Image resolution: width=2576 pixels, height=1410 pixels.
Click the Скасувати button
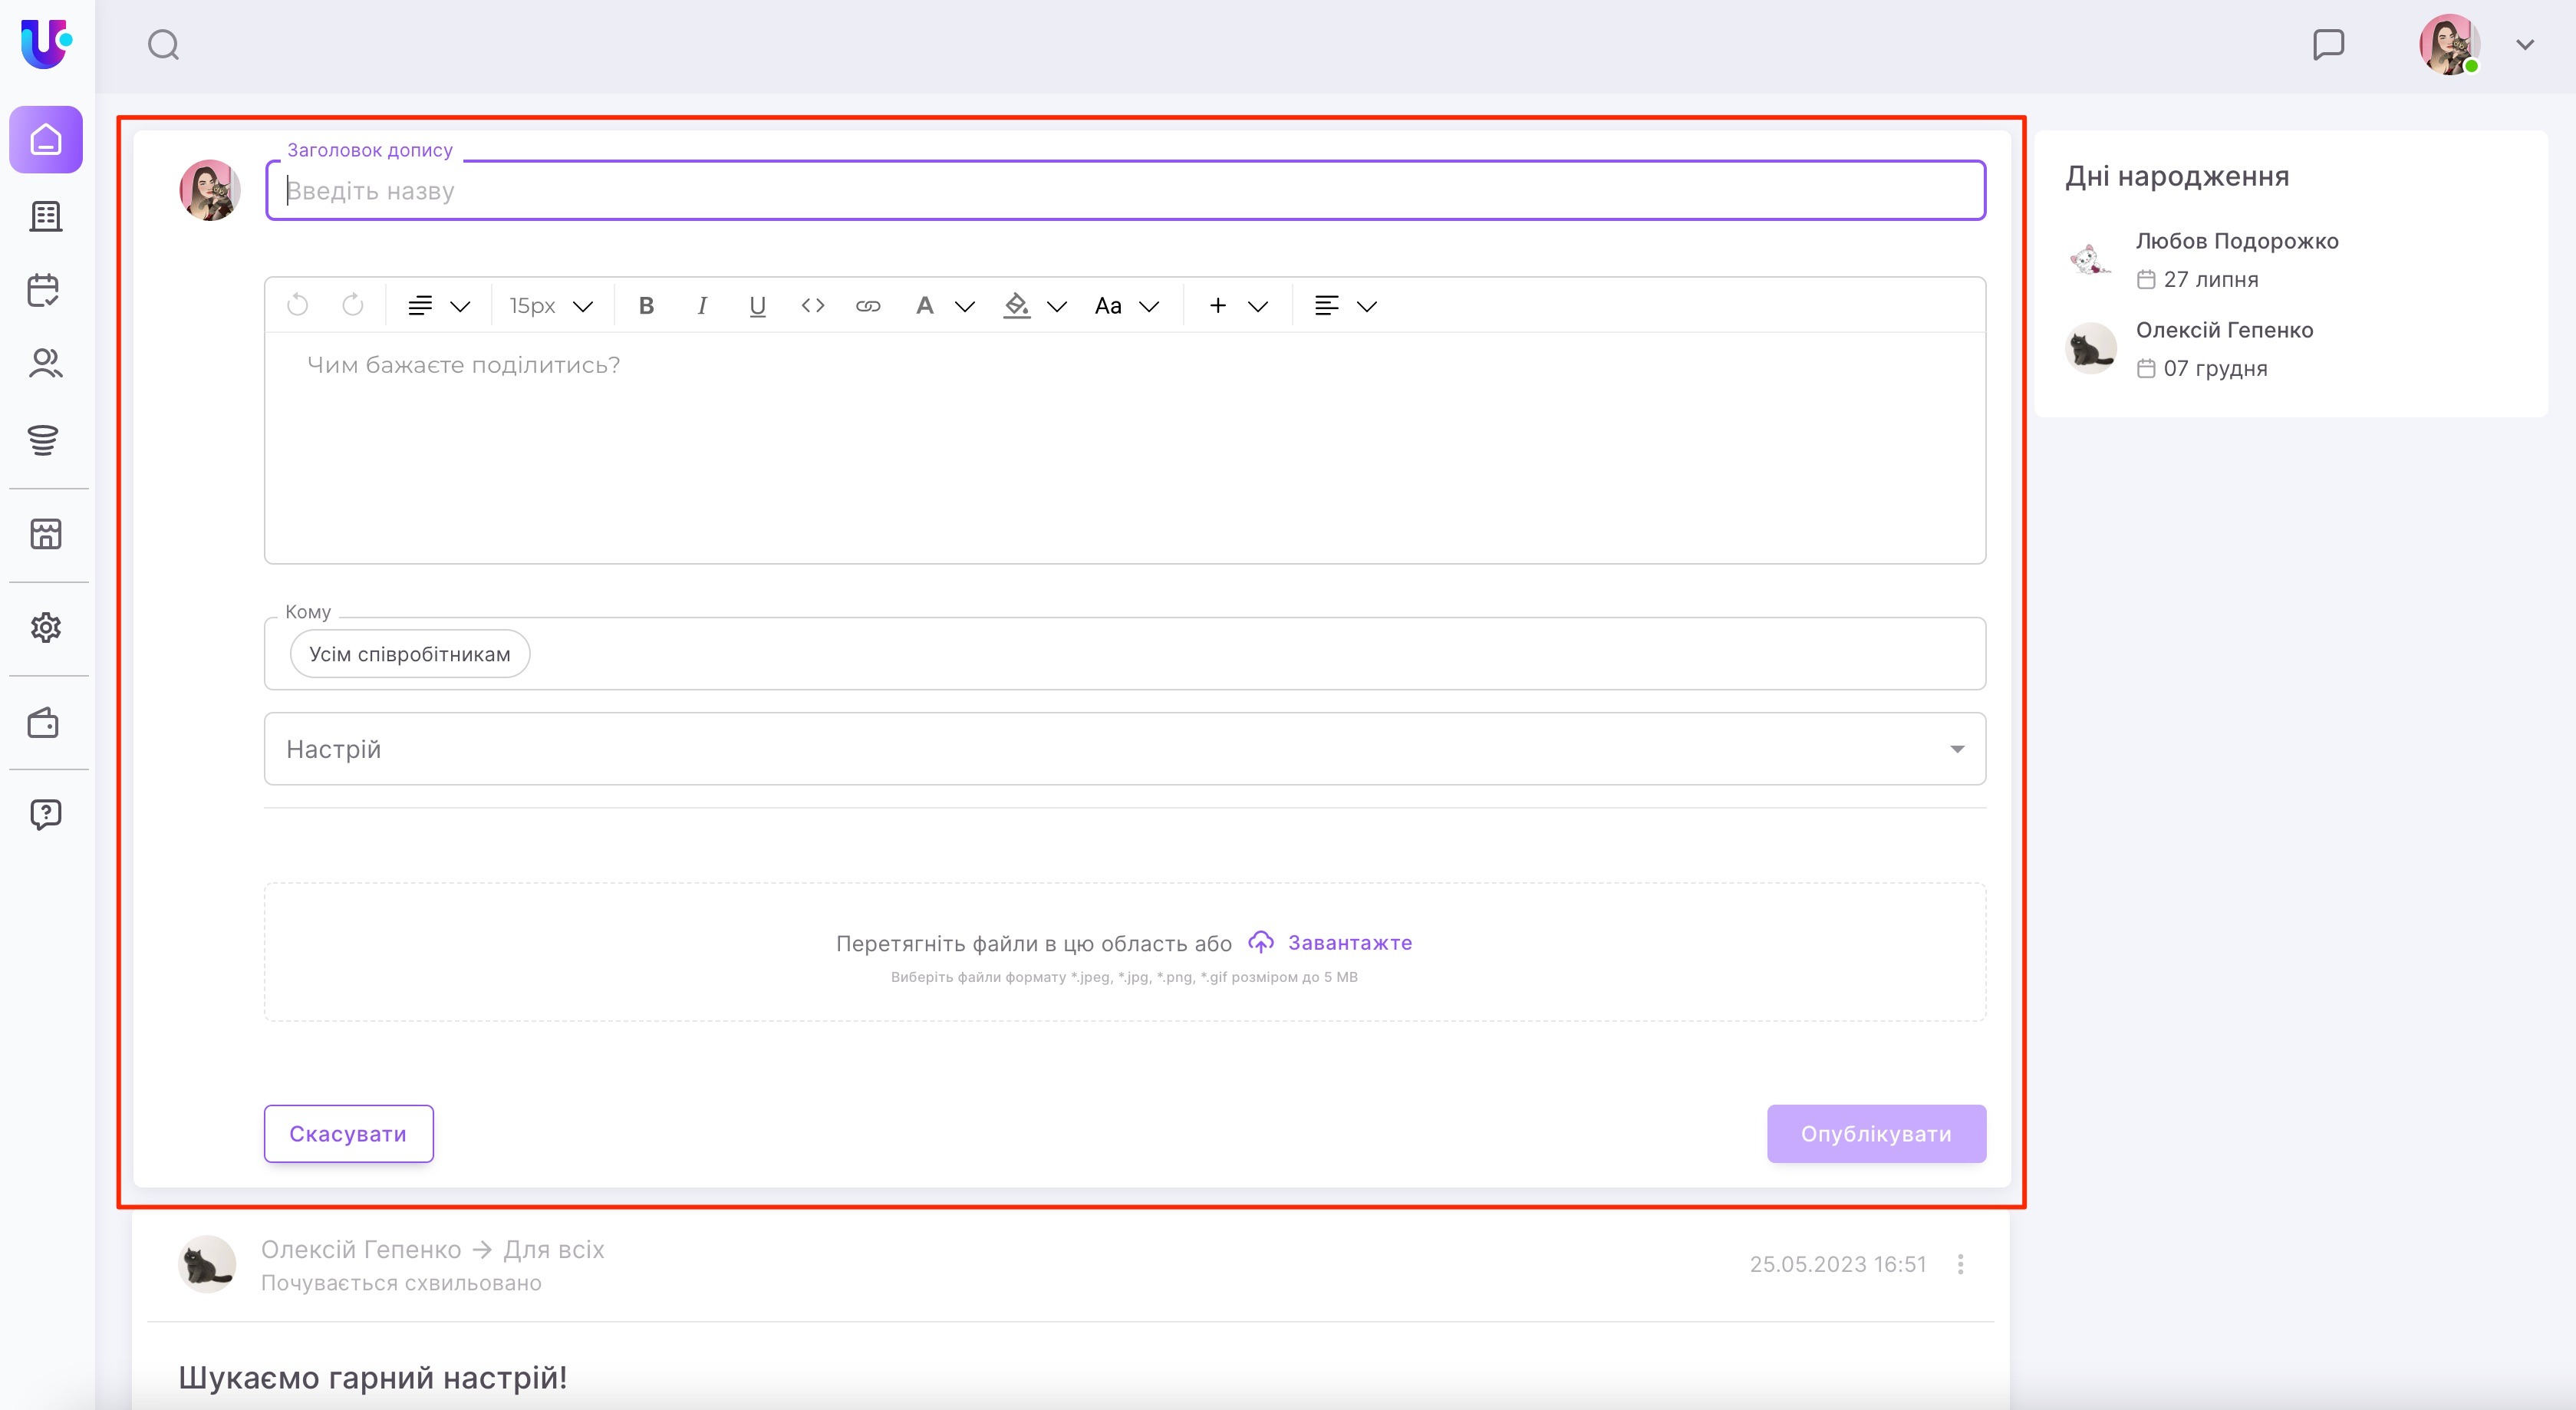pos(348,1134)
